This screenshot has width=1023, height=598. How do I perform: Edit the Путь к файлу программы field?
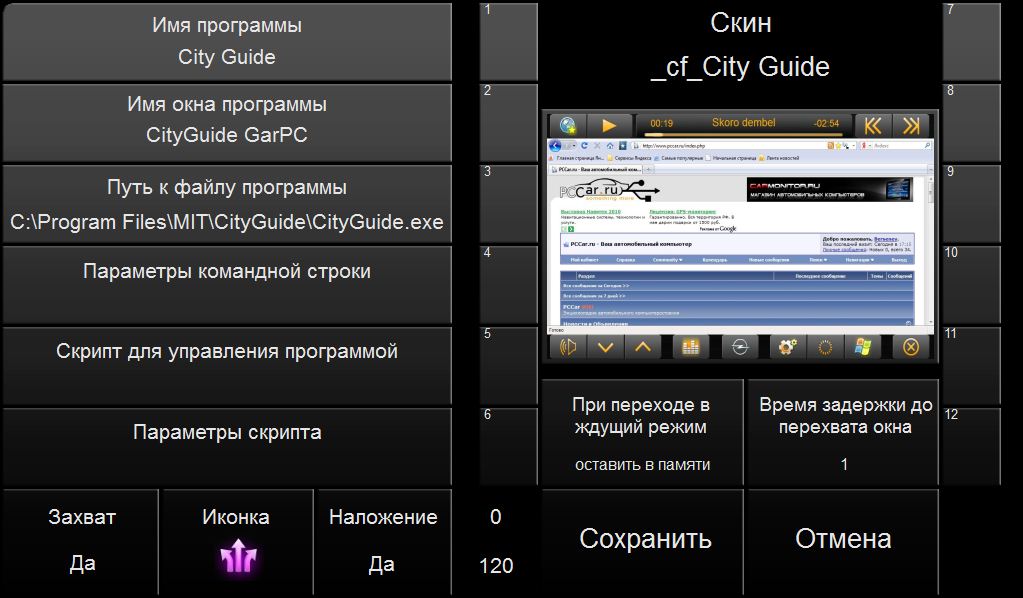pos(227,204)
